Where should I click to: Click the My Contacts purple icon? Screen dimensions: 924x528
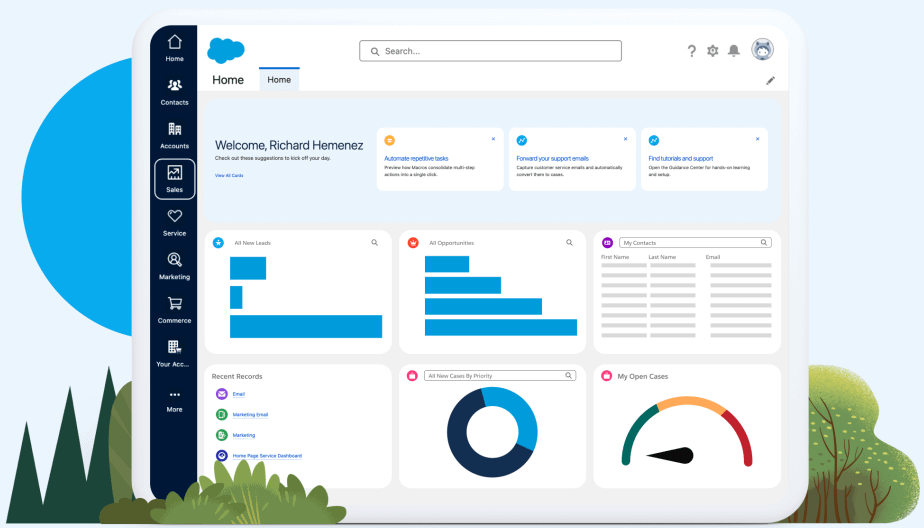pos(607,242)
